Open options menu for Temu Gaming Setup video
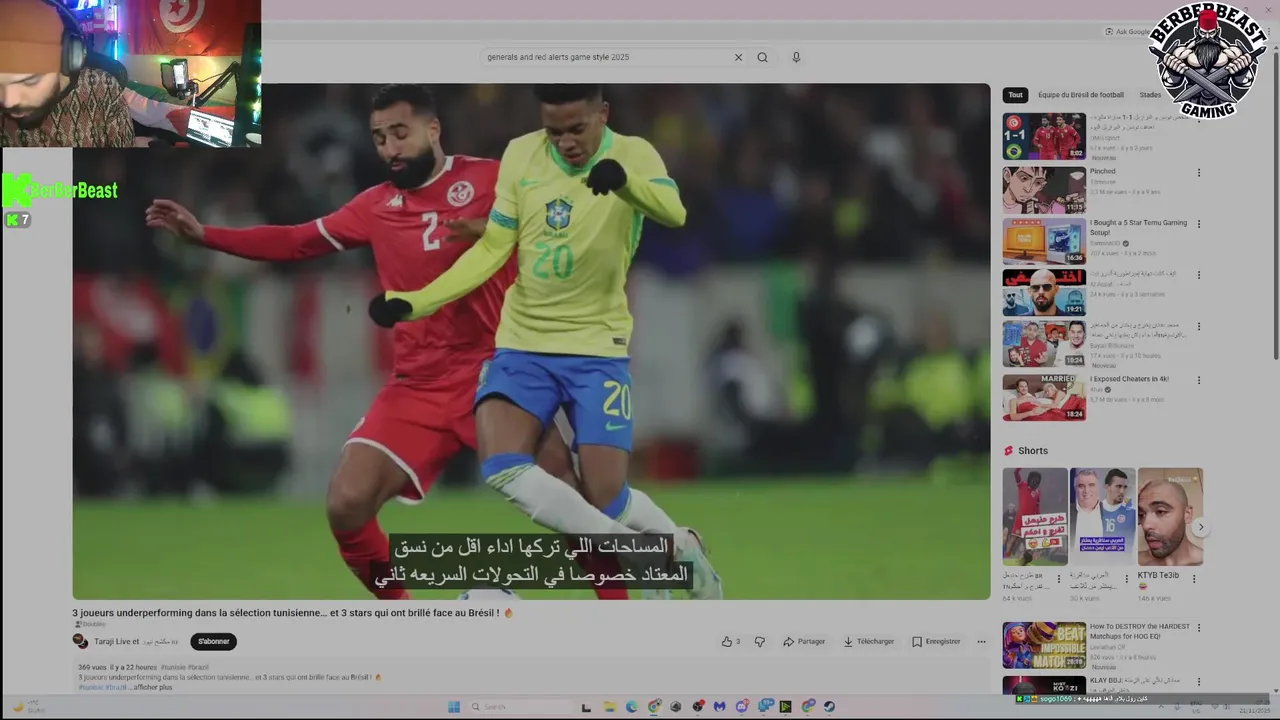This screenshot has height=720, width=1280. [x=1199, y=224]
